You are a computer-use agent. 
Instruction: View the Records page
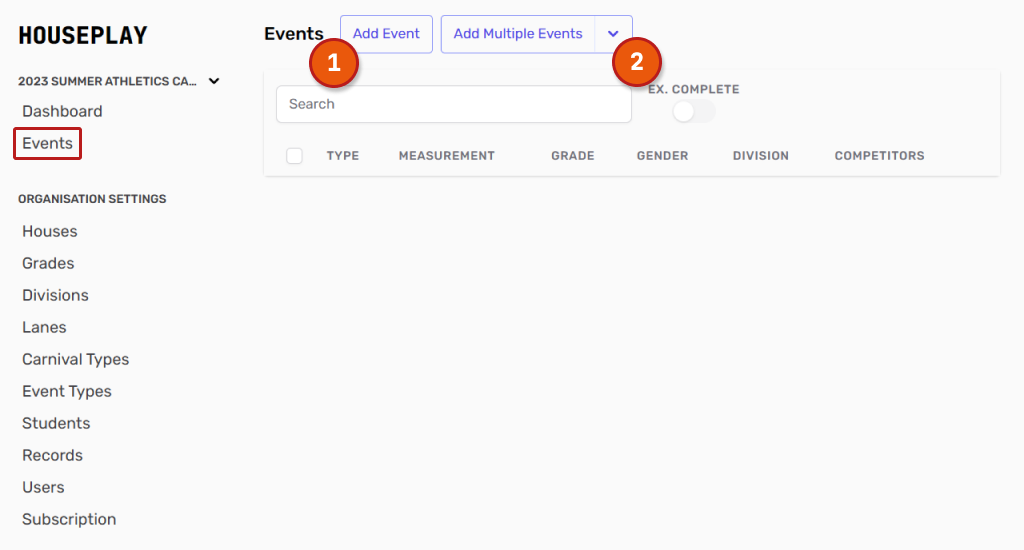52,455
